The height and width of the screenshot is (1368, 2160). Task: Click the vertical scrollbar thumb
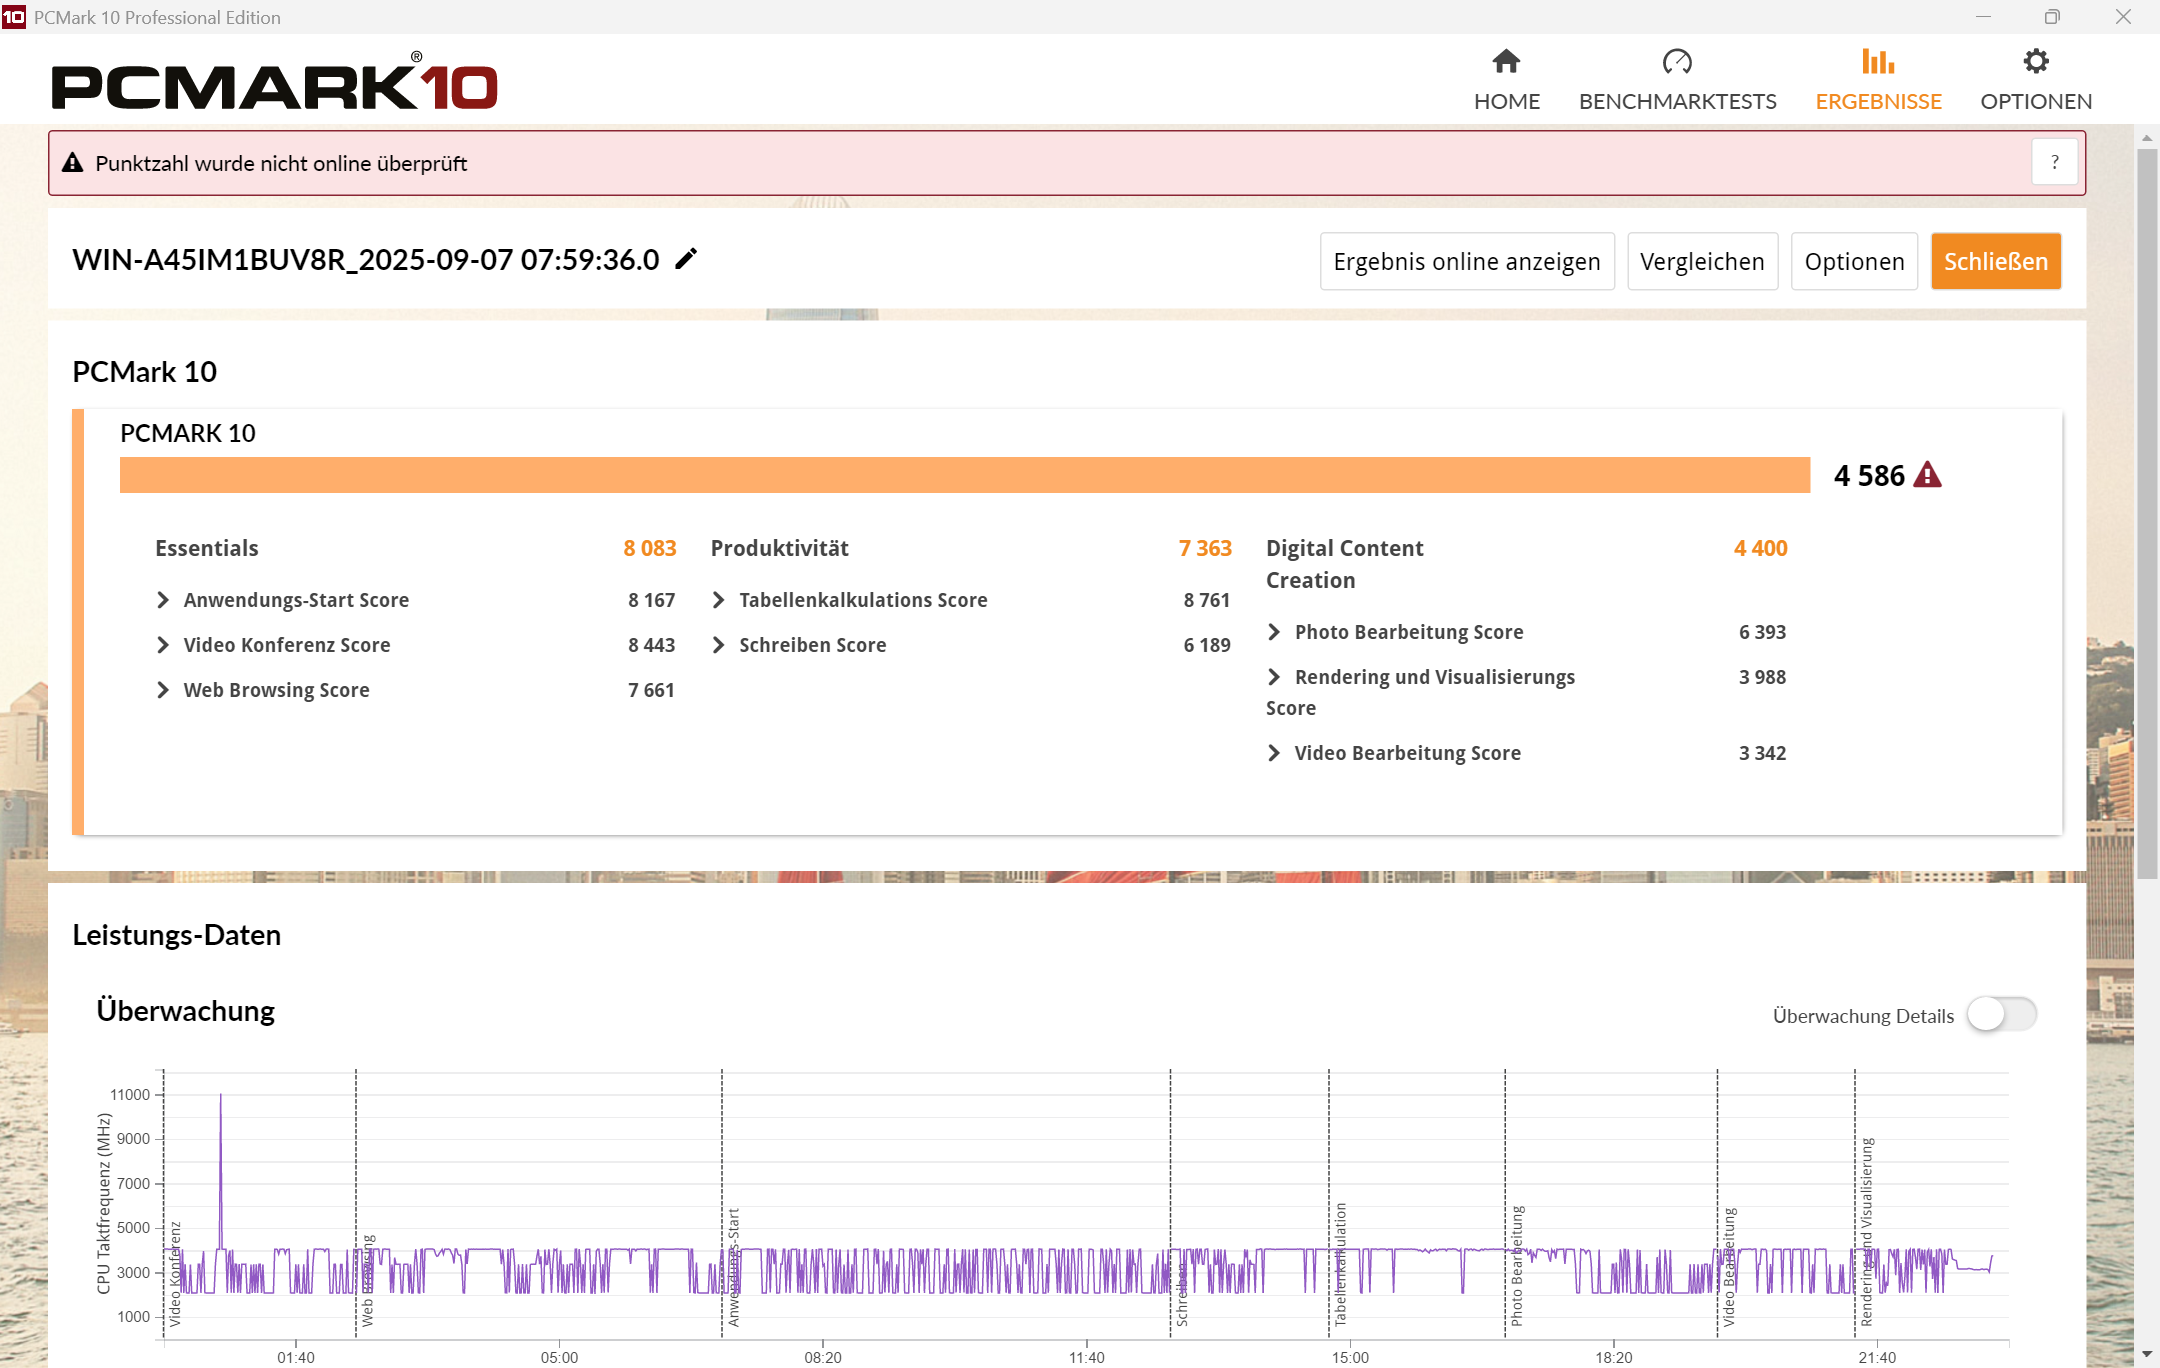click(2147, 512)
